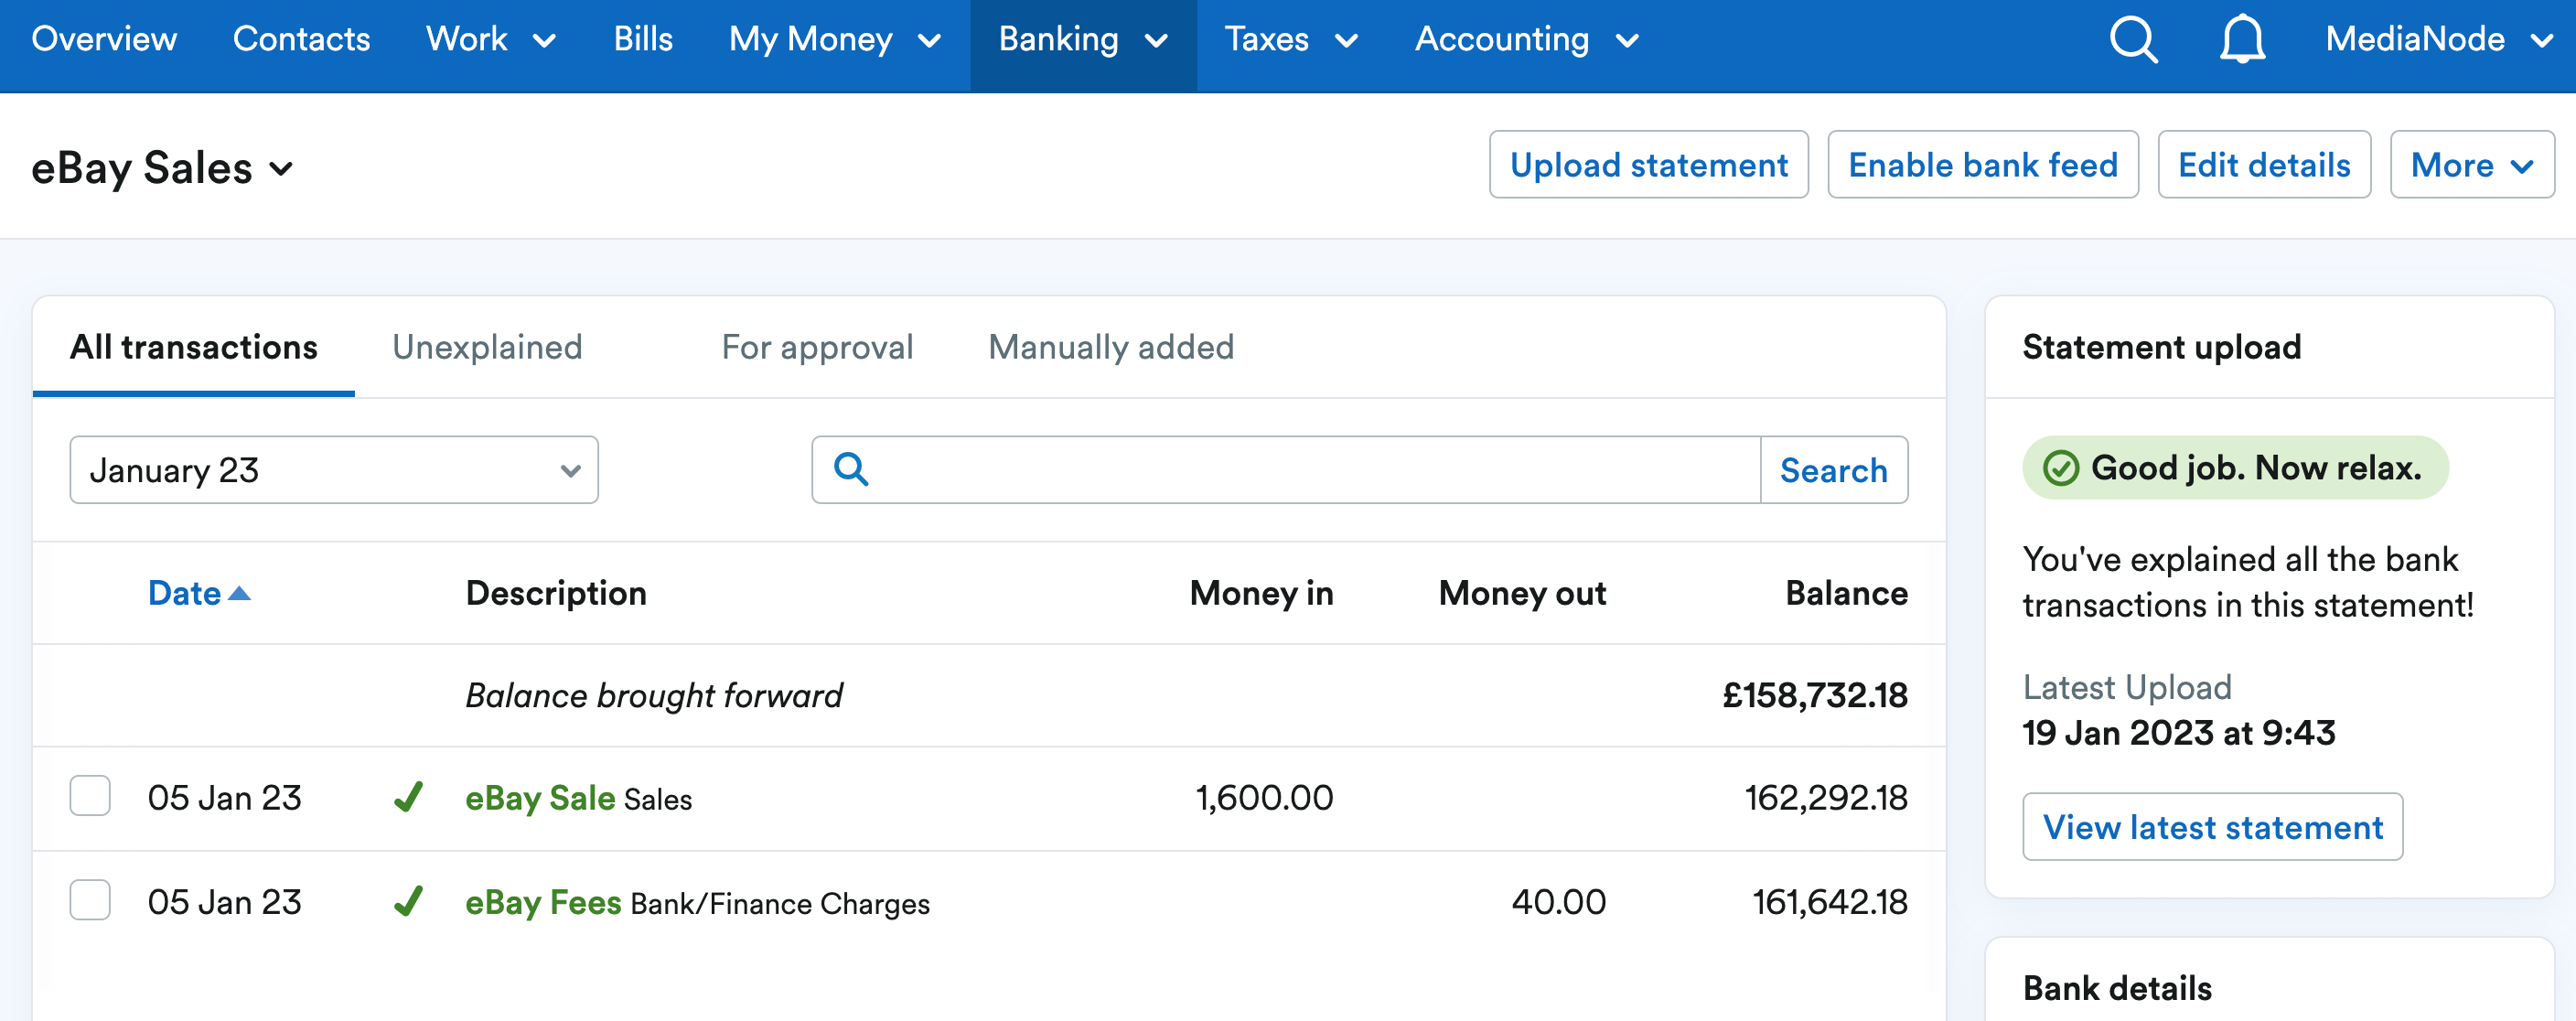
Task: Switch to the Unexplained tab
Action: click(487, 347)
